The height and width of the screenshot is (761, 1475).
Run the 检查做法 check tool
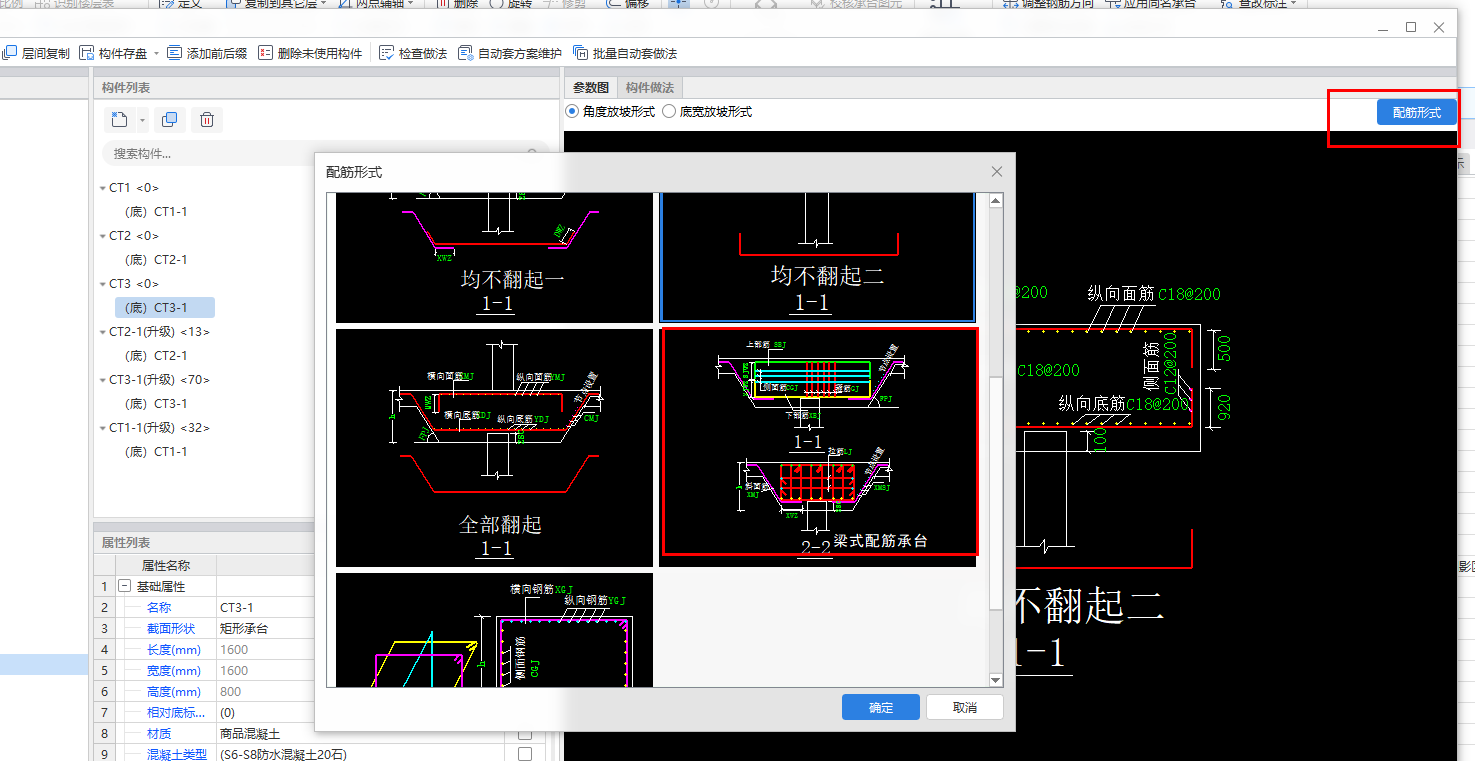click(413, 53)
